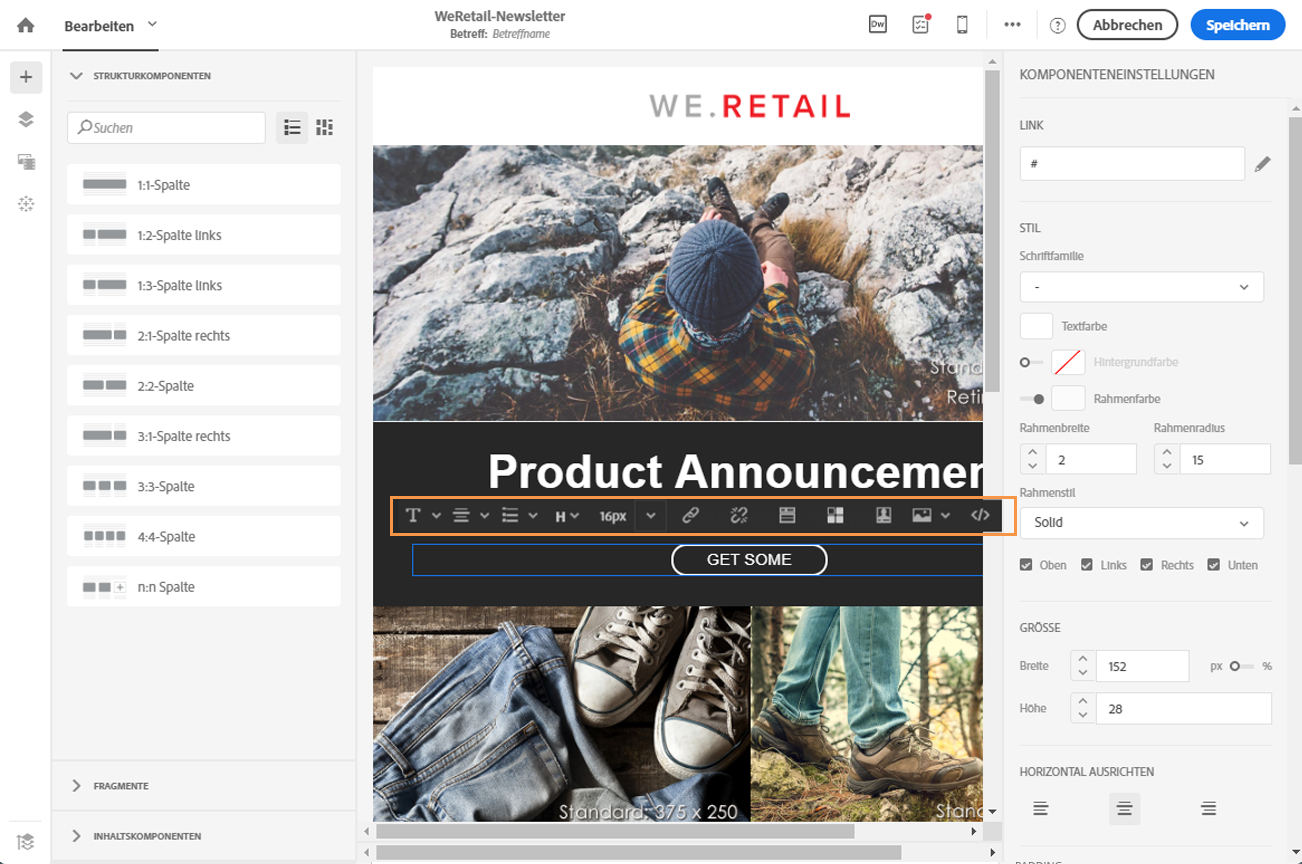Click the bullet list toolbar icon
The height and width of the screenshot is (864, 1302).
[510, 515]
